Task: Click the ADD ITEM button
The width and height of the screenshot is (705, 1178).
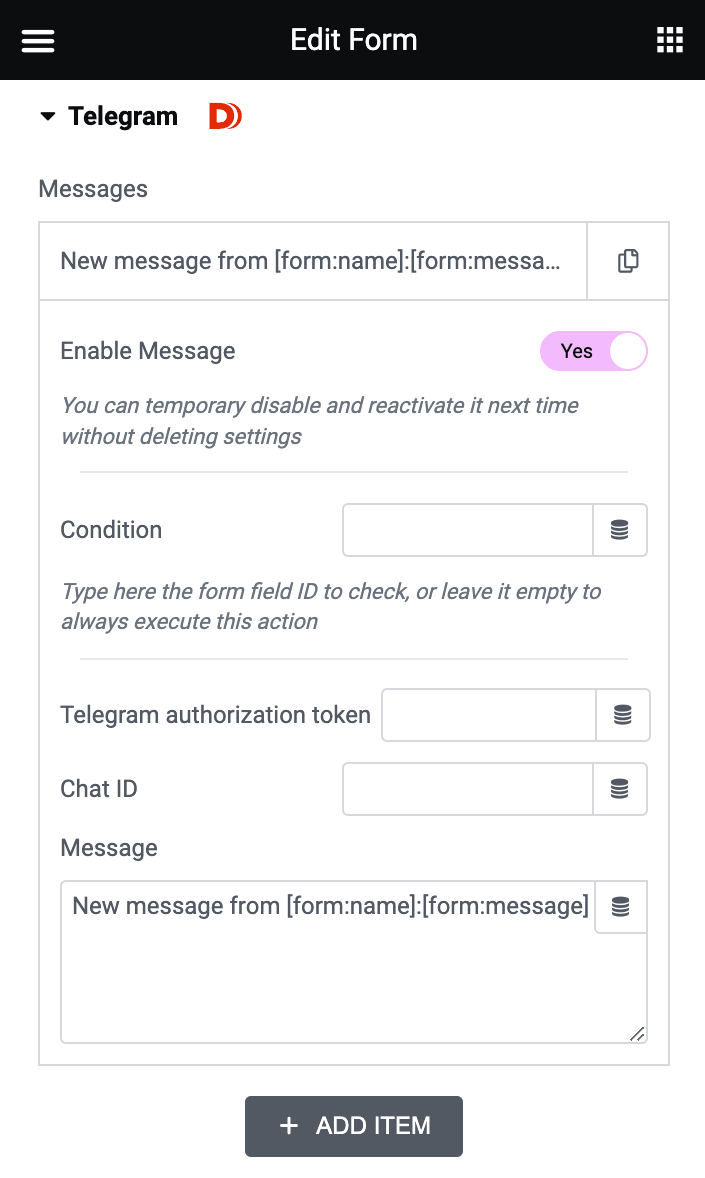Action: point(353,1127)
